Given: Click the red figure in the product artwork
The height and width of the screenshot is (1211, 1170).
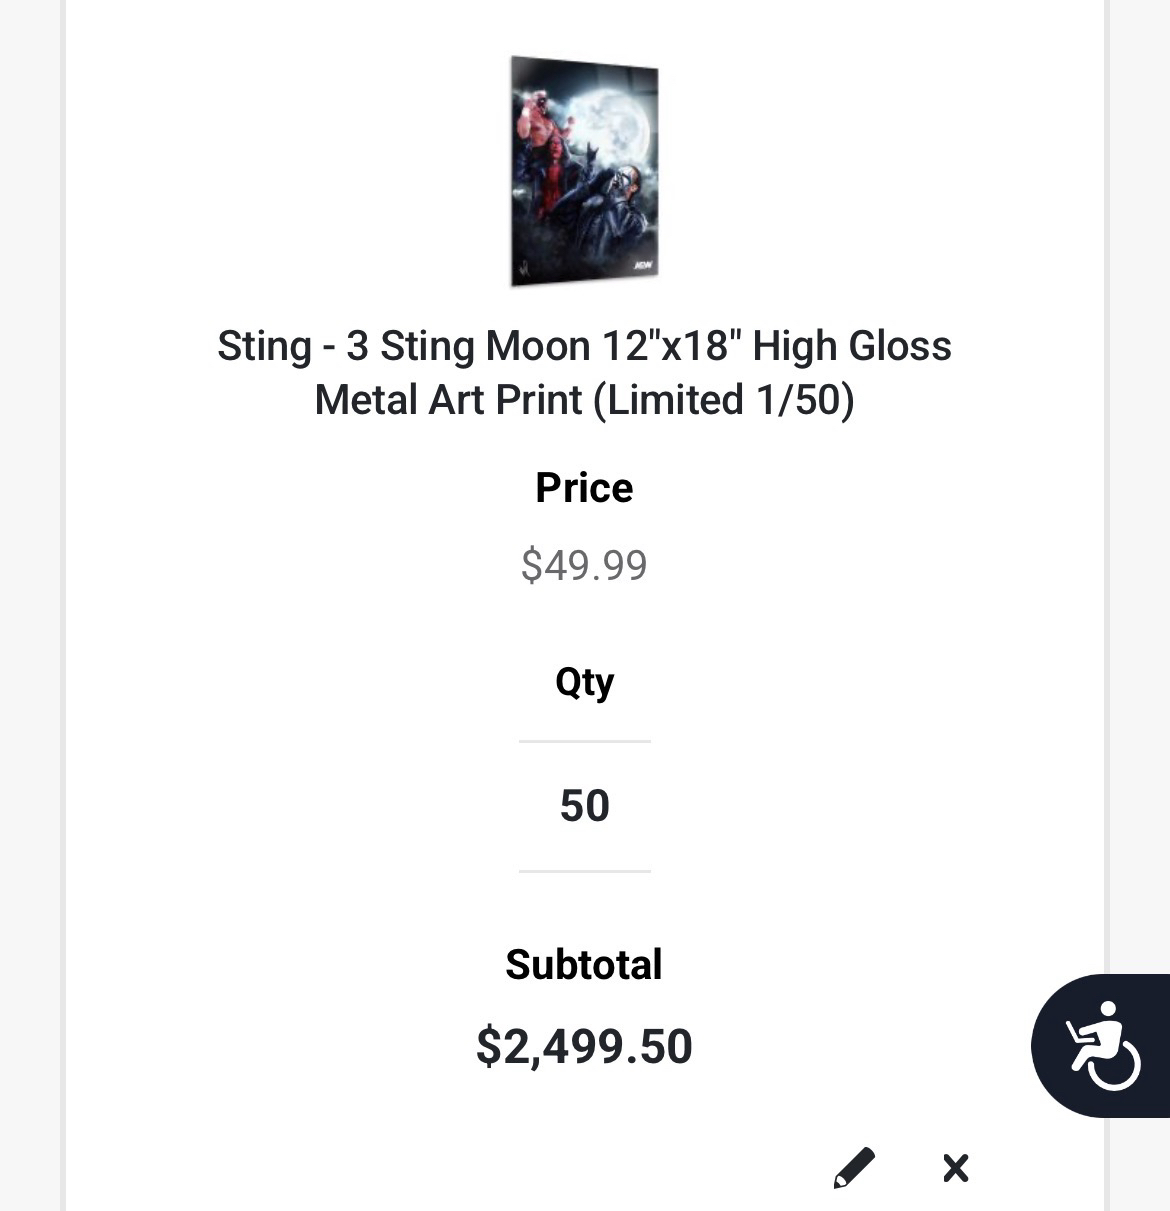Looking at the screenshot, I should tap(540, 150).
